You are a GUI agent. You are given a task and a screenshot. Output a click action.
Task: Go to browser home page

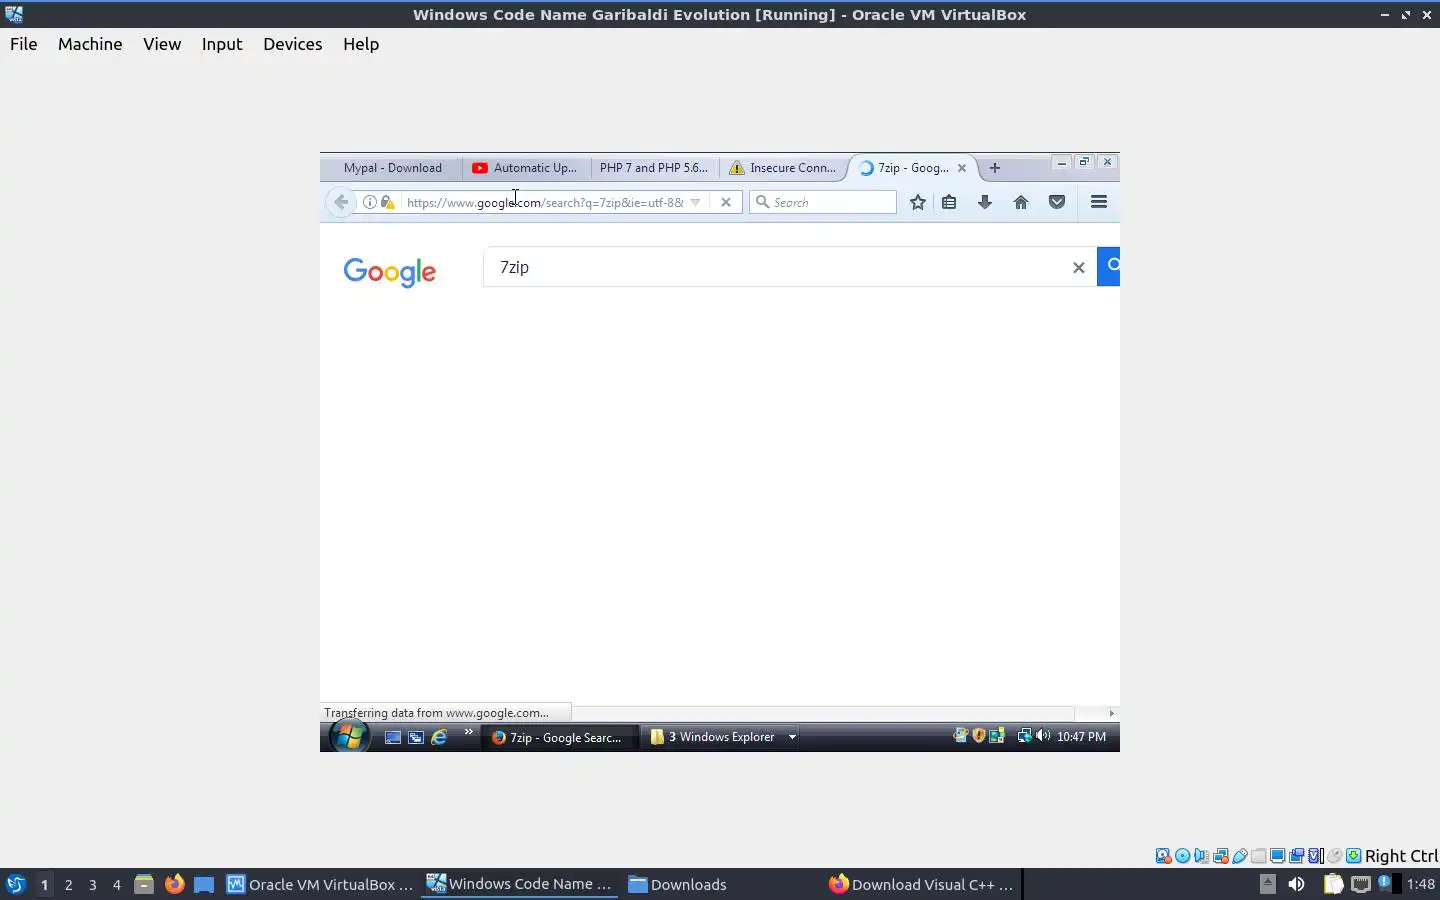(x=1021, y=202)
